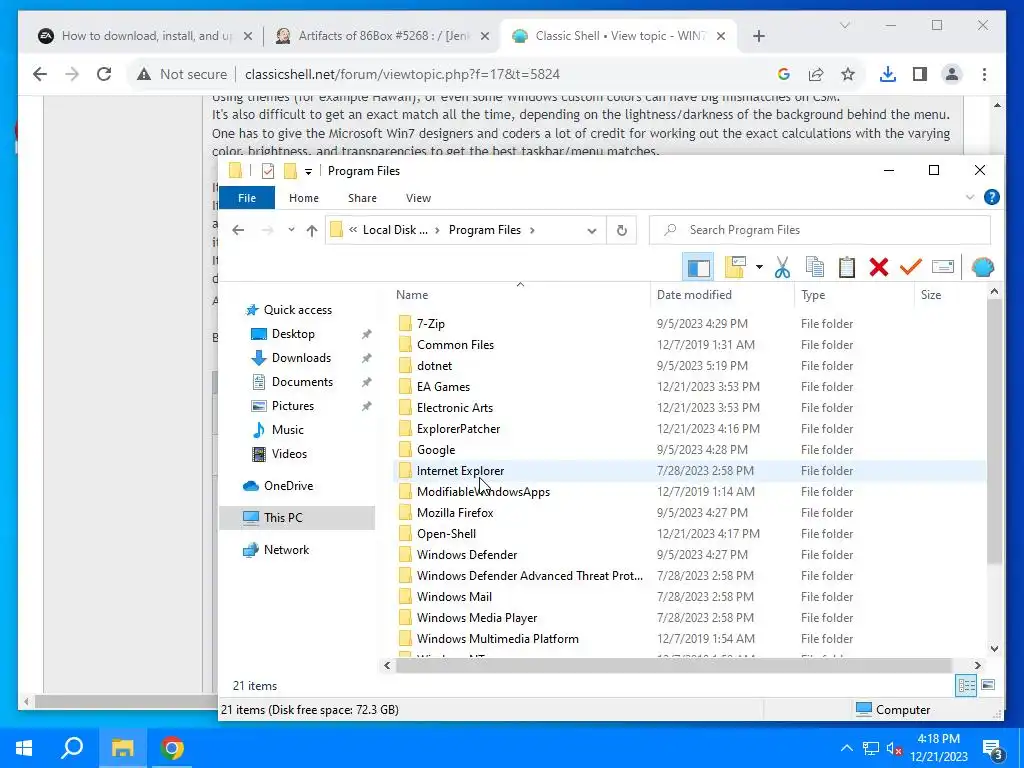Open Folder Options toolbar icon
This screenshot has width=1024, height=768.
(x=735, y=267)
